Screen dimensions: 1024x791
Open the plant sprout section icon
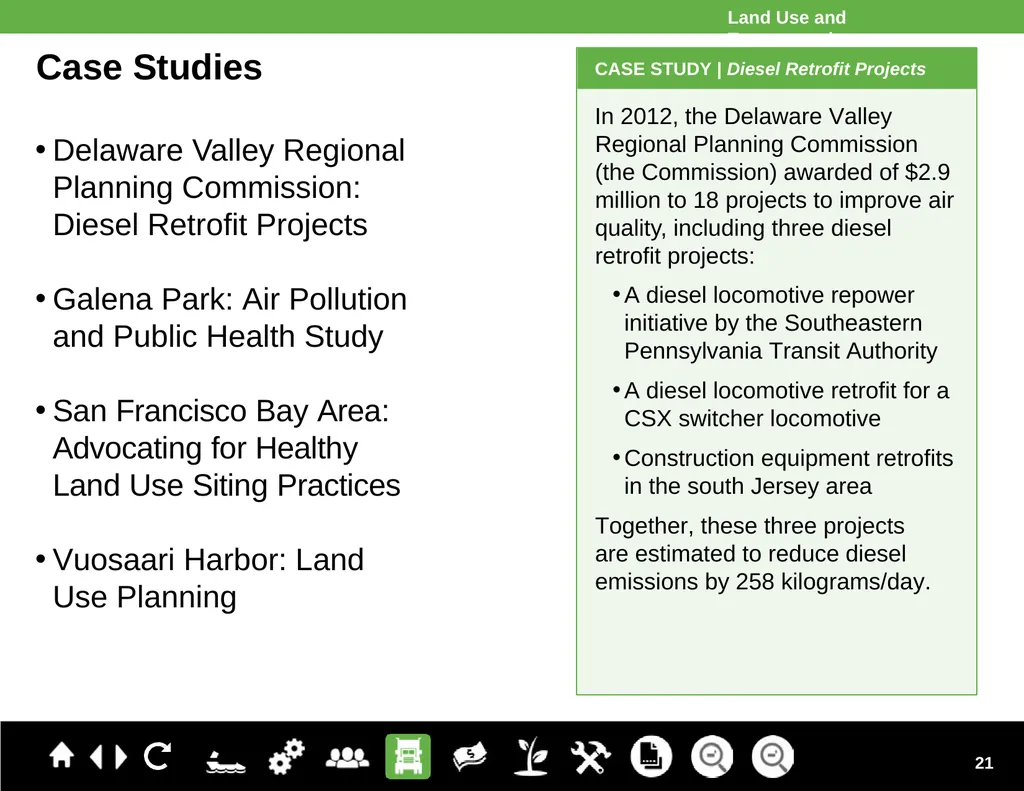click(x=530, y=756)
